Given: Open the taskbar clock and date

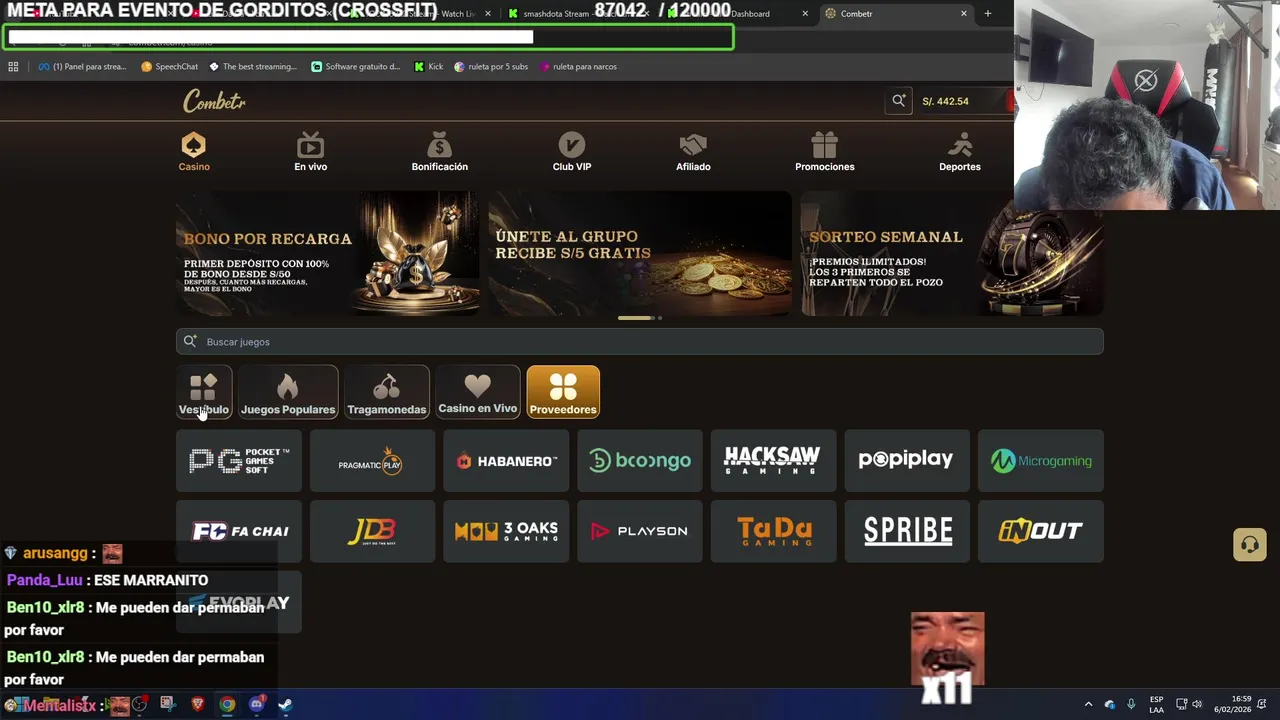Looking at the screenshot, I should (x=1233, y=704).
